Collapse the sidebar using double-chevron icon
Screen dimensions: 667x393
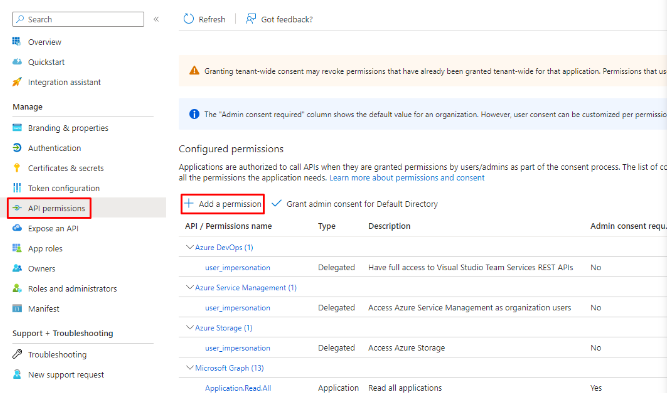[156, 19]
